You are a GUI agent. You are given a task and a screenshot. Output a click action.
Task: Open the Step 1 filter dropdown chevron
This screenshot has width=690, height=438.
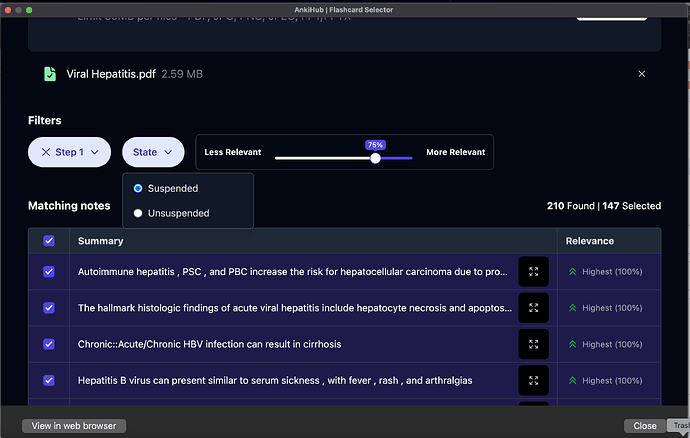[x=95, y=152]
